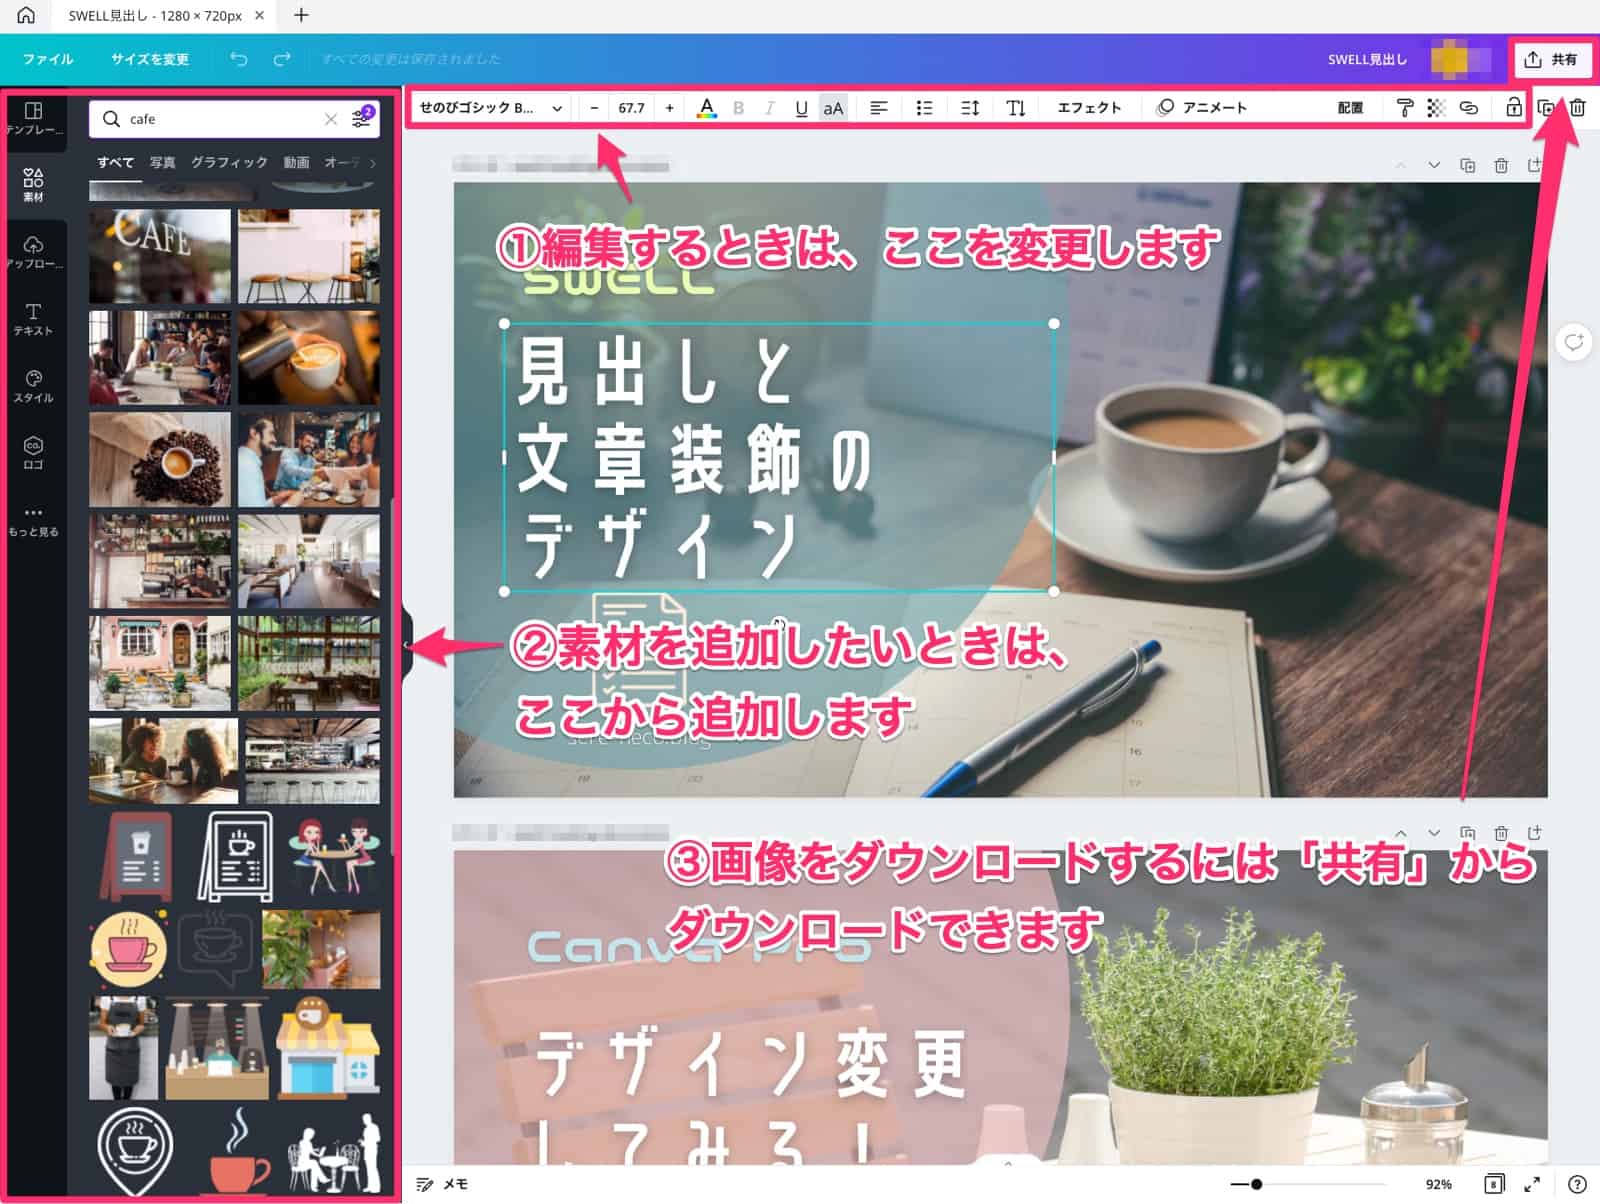
Task: Click the copy style paint roller icon
Action: 1404,108
